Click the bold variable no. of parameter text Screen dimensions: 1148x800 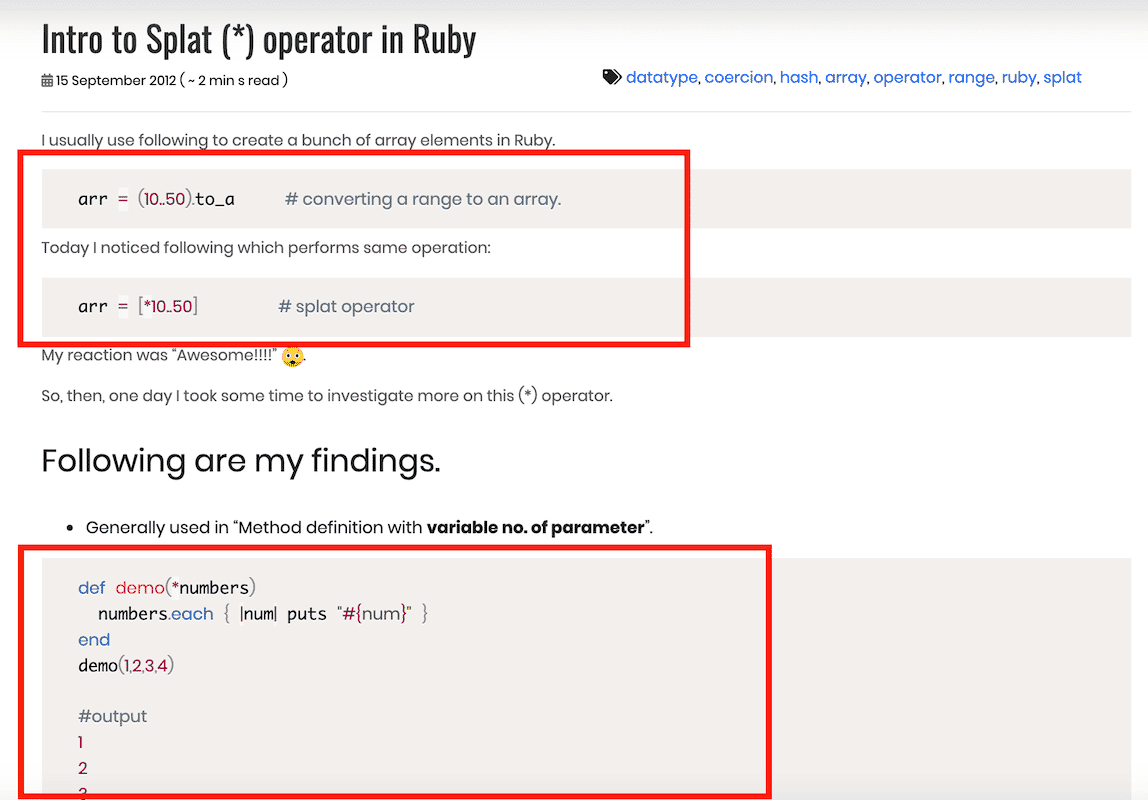[x=536, y=528]
